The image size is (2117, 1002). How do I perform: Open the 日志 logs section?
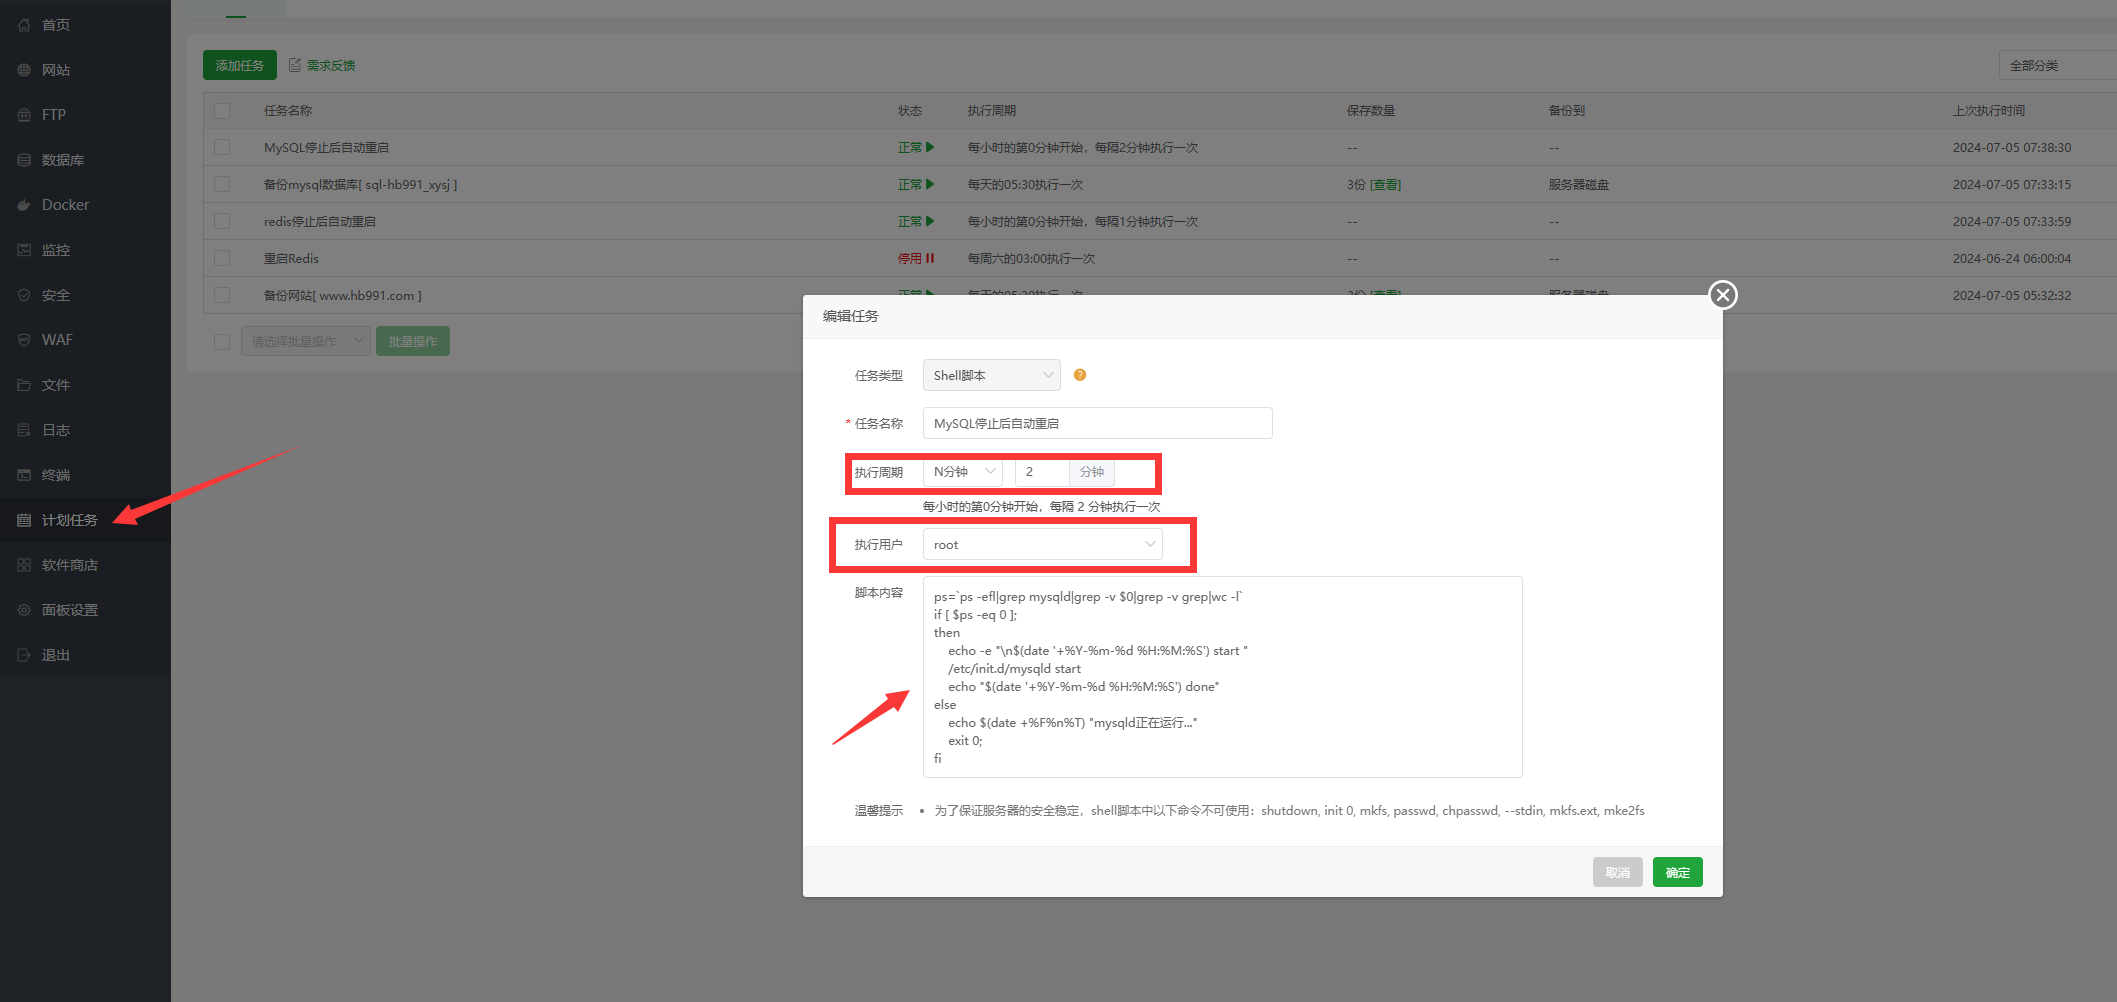55,429
